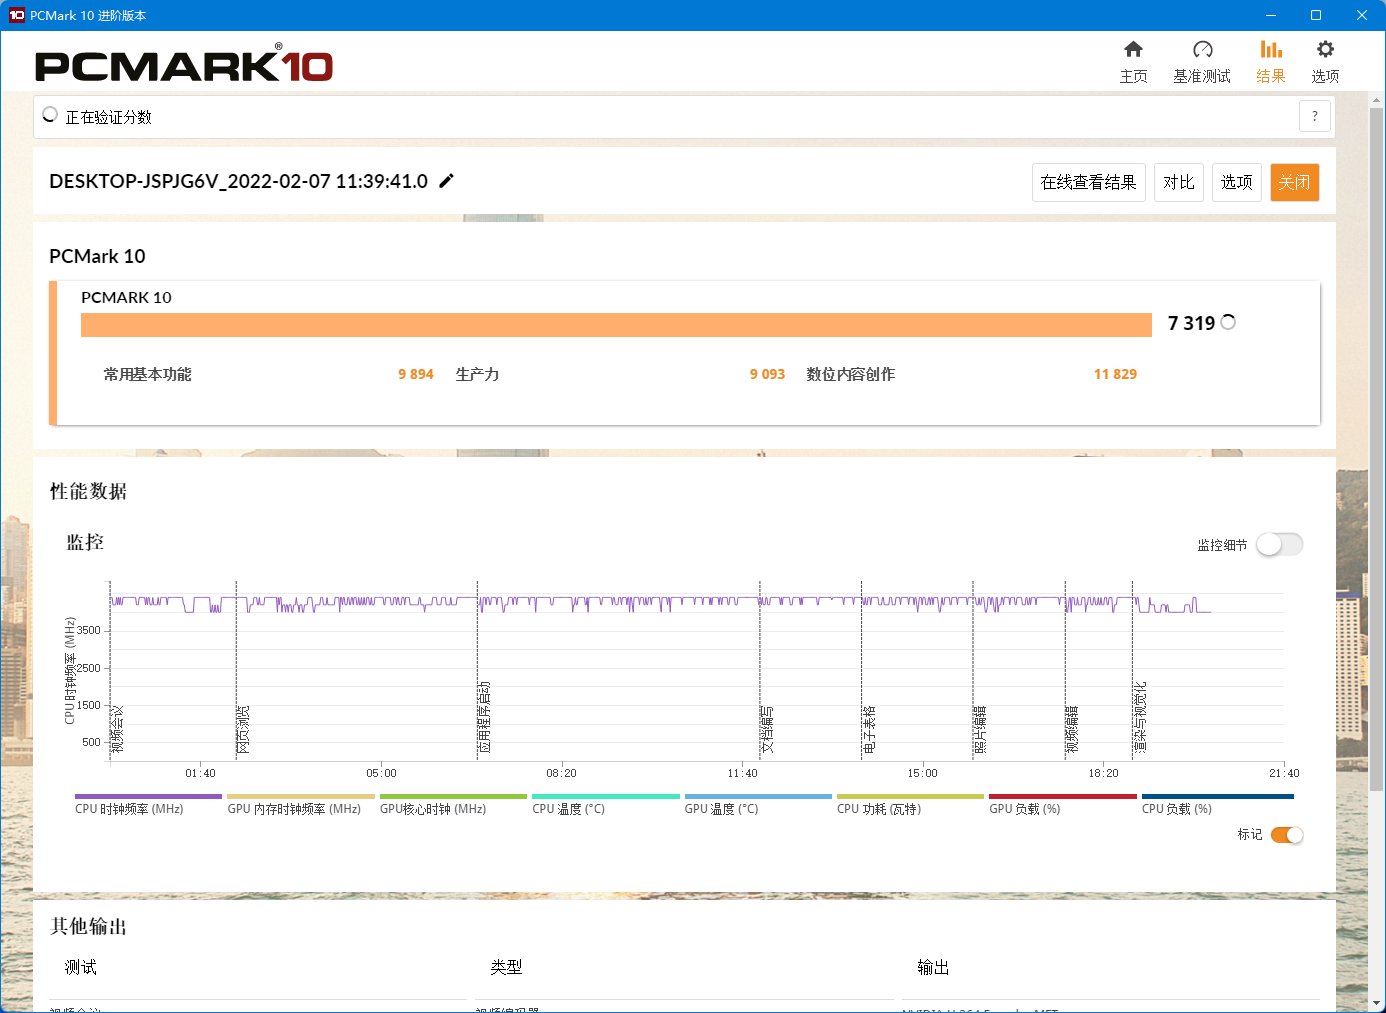
Task: Click the 视频编辑 marker in chart
Action: (1072, 729)
